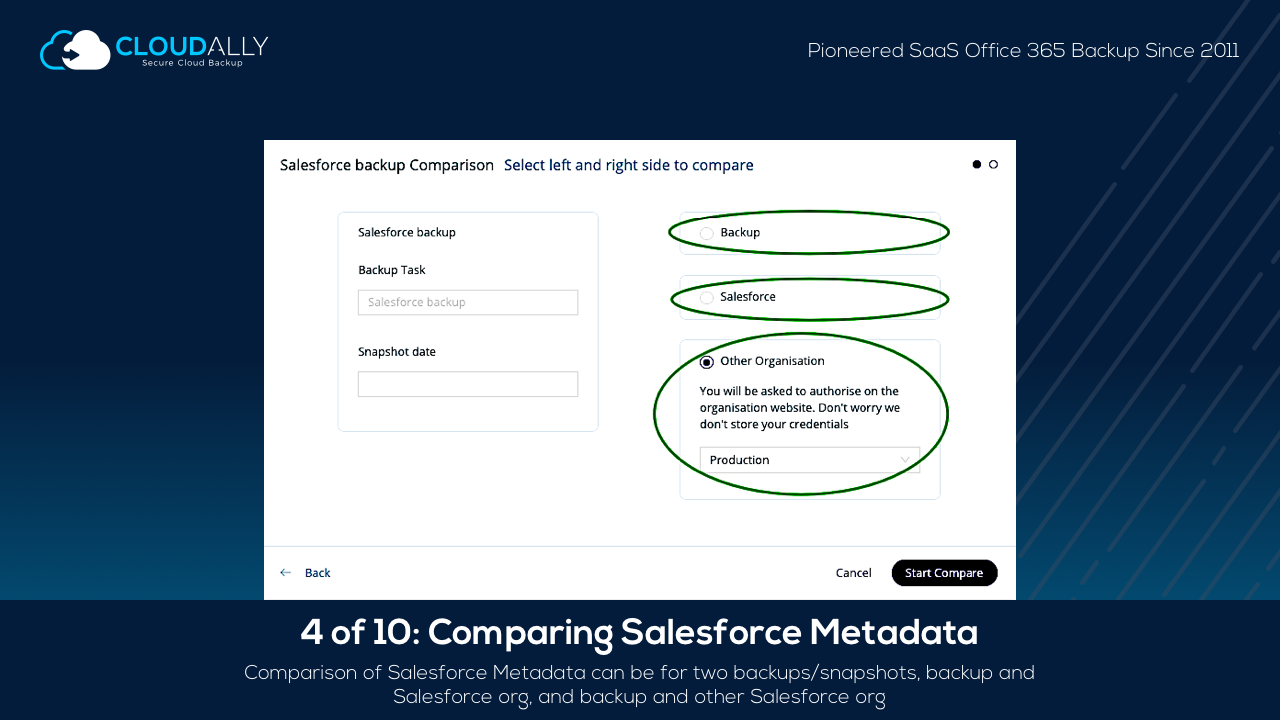Click the Select left and right side heading
The height and width of the screenshot is (720, 1280).
629,165
